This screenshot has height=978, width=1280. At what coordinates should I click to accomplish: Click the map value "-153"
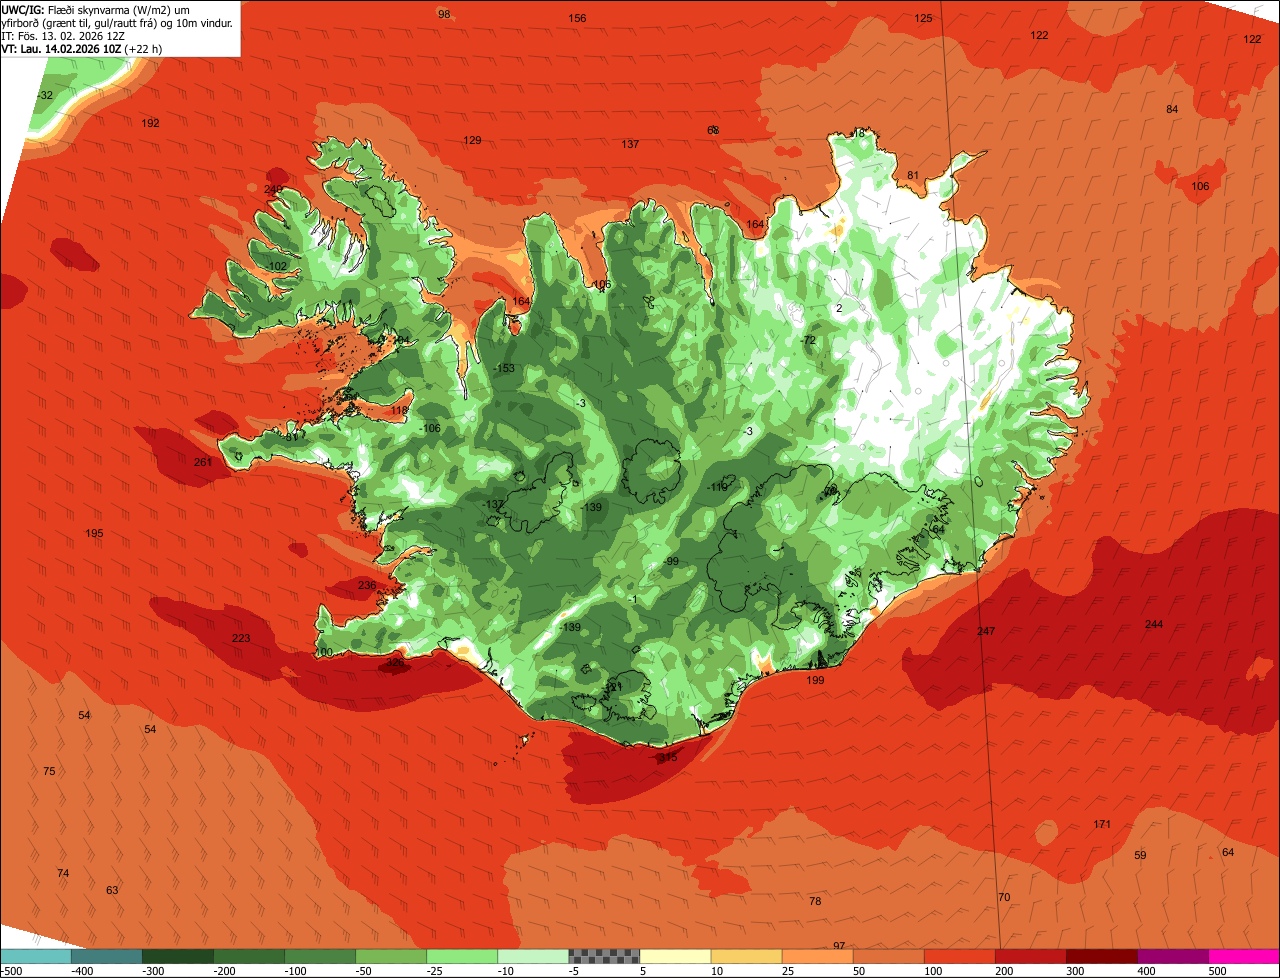click(x=504, y=369)
